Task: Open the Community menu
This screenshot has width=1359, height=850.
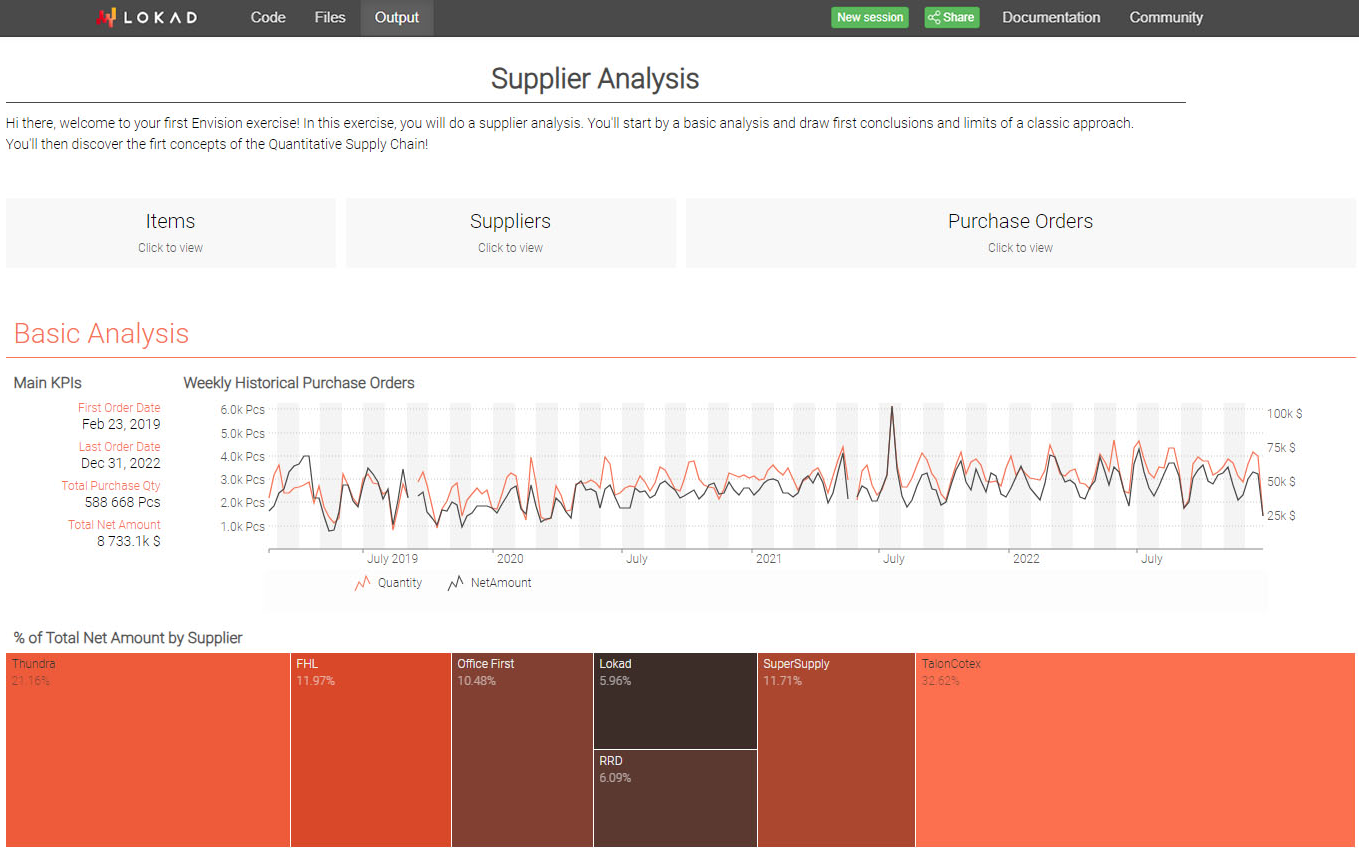Action: click(1165, 17)
